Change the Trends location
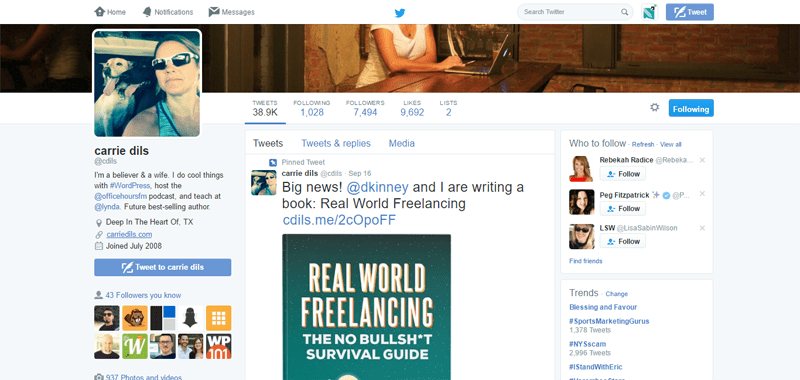 click(x=616, y=294)
